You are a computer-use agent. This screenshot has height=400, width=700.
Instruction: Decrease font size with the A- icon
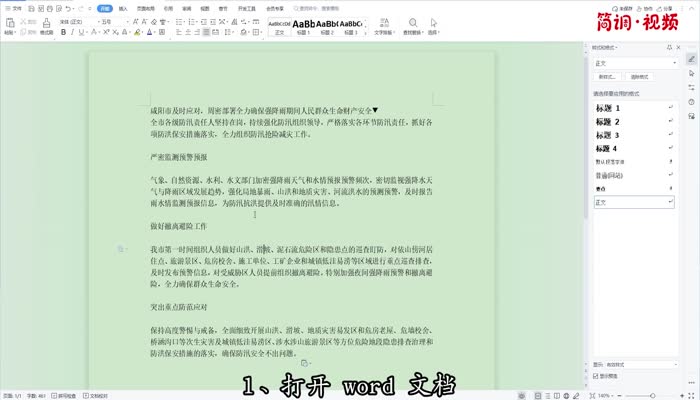pos(145,21)
